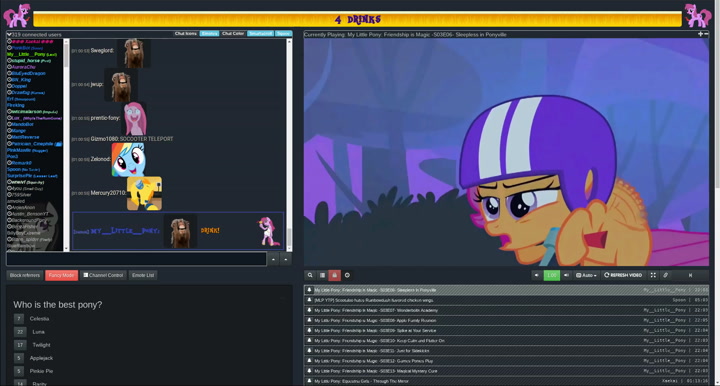The width and height of the screenshot is (720, 386).
Task: Open the Auto quality dropdown
Action: tap(586, 275)
